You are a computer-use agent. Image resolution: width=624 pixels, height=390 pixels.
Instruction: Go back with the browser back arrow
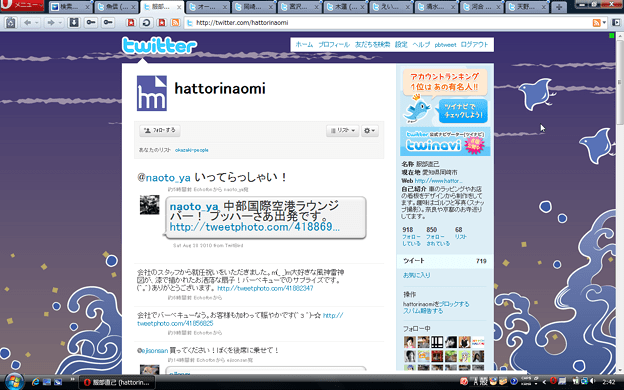27,23
